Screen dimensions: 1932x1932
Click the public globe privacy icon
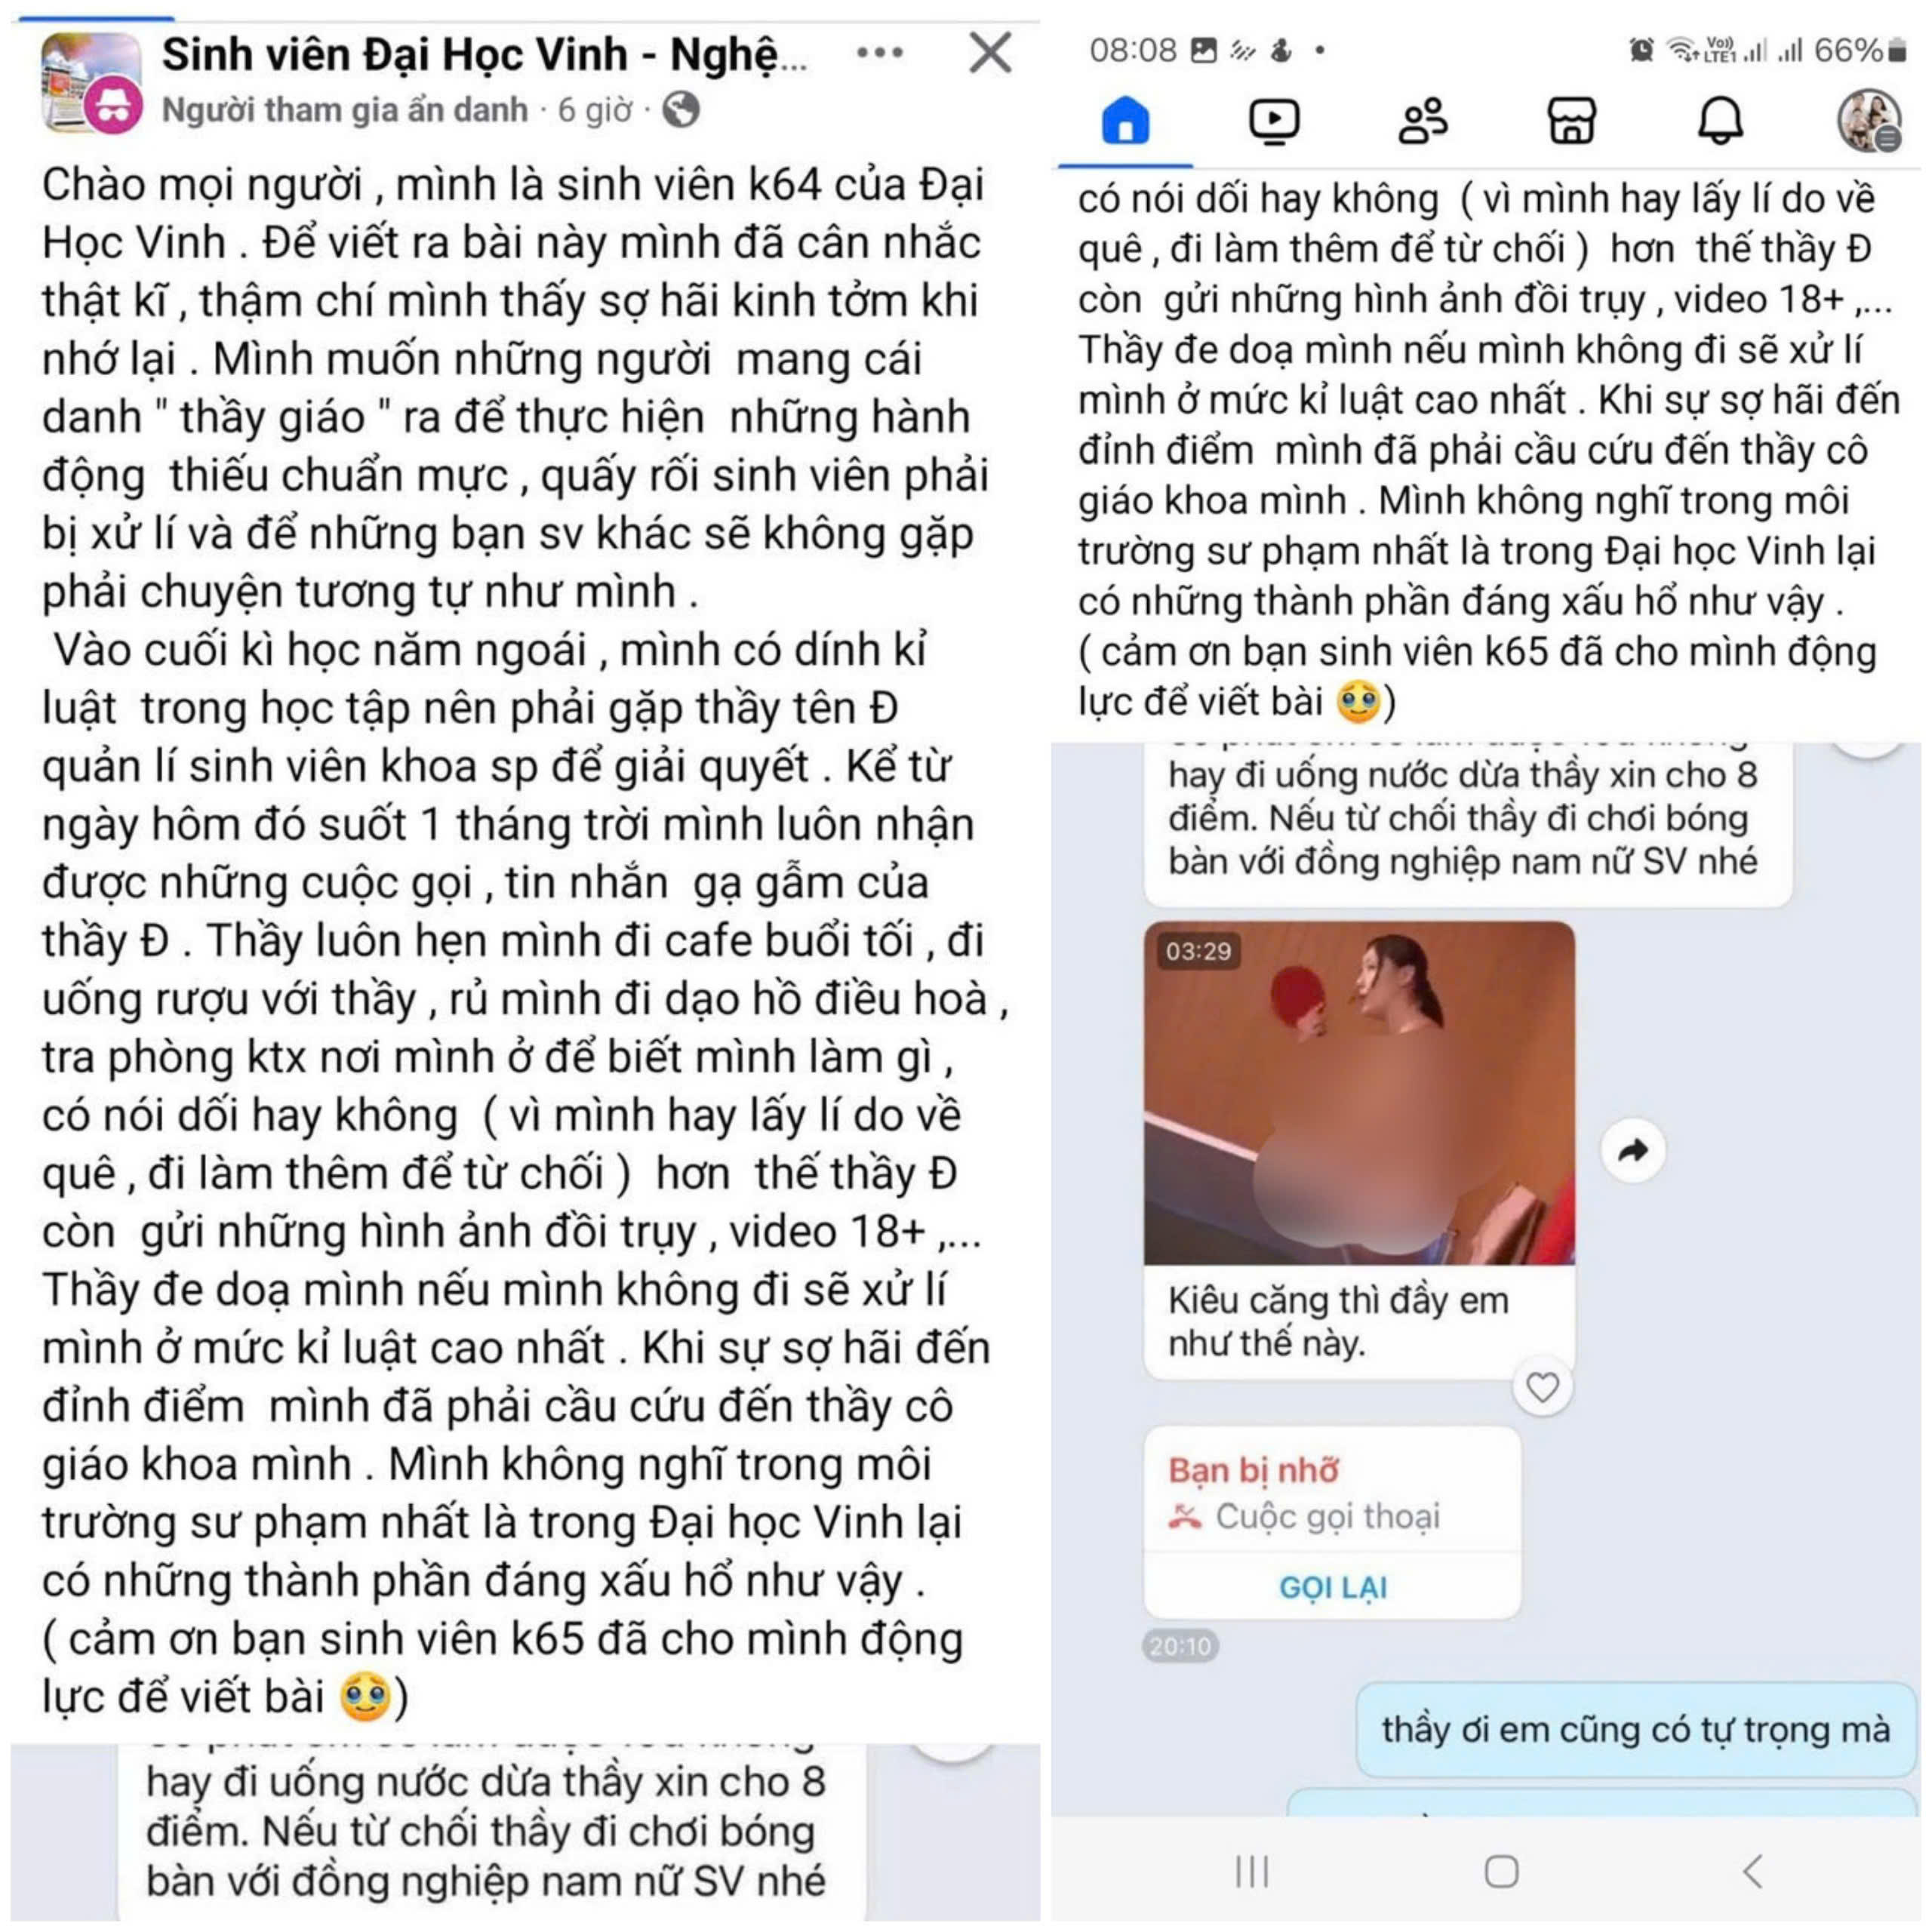681,109
